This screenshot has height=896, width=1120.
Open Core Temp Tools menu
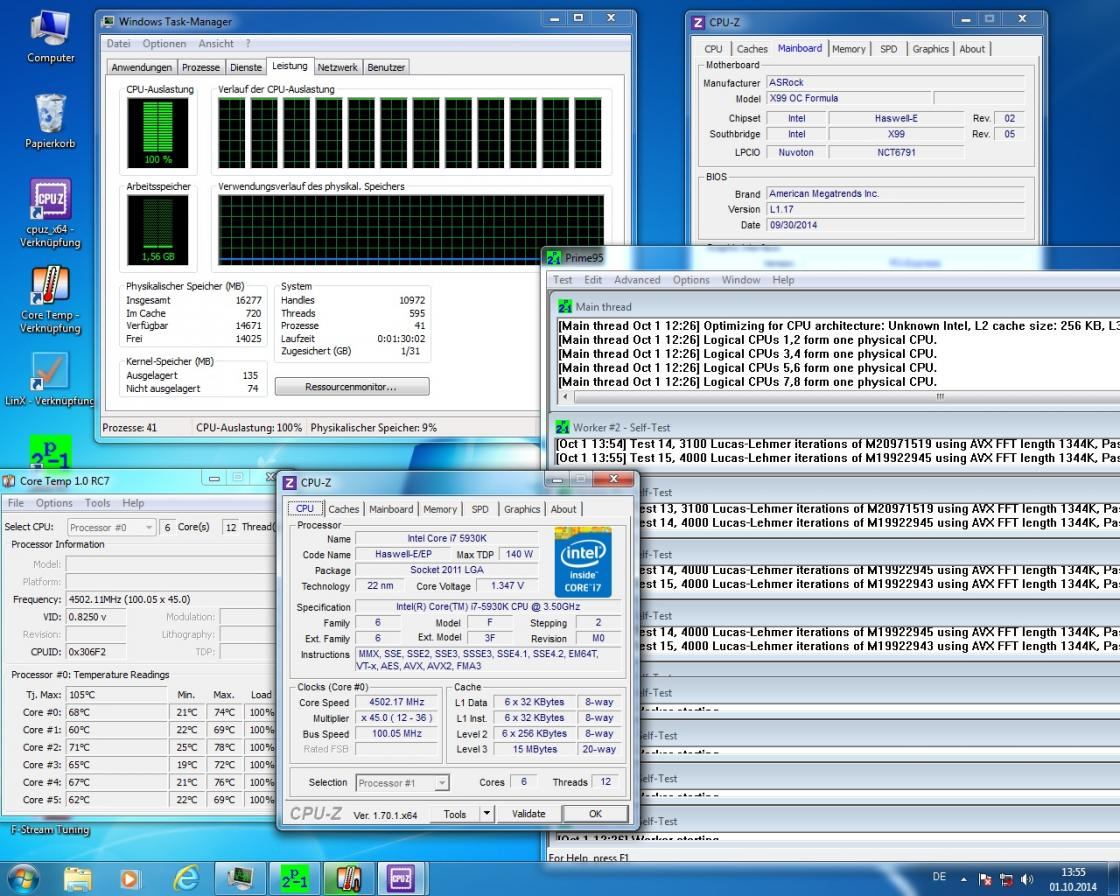[97, 503]
